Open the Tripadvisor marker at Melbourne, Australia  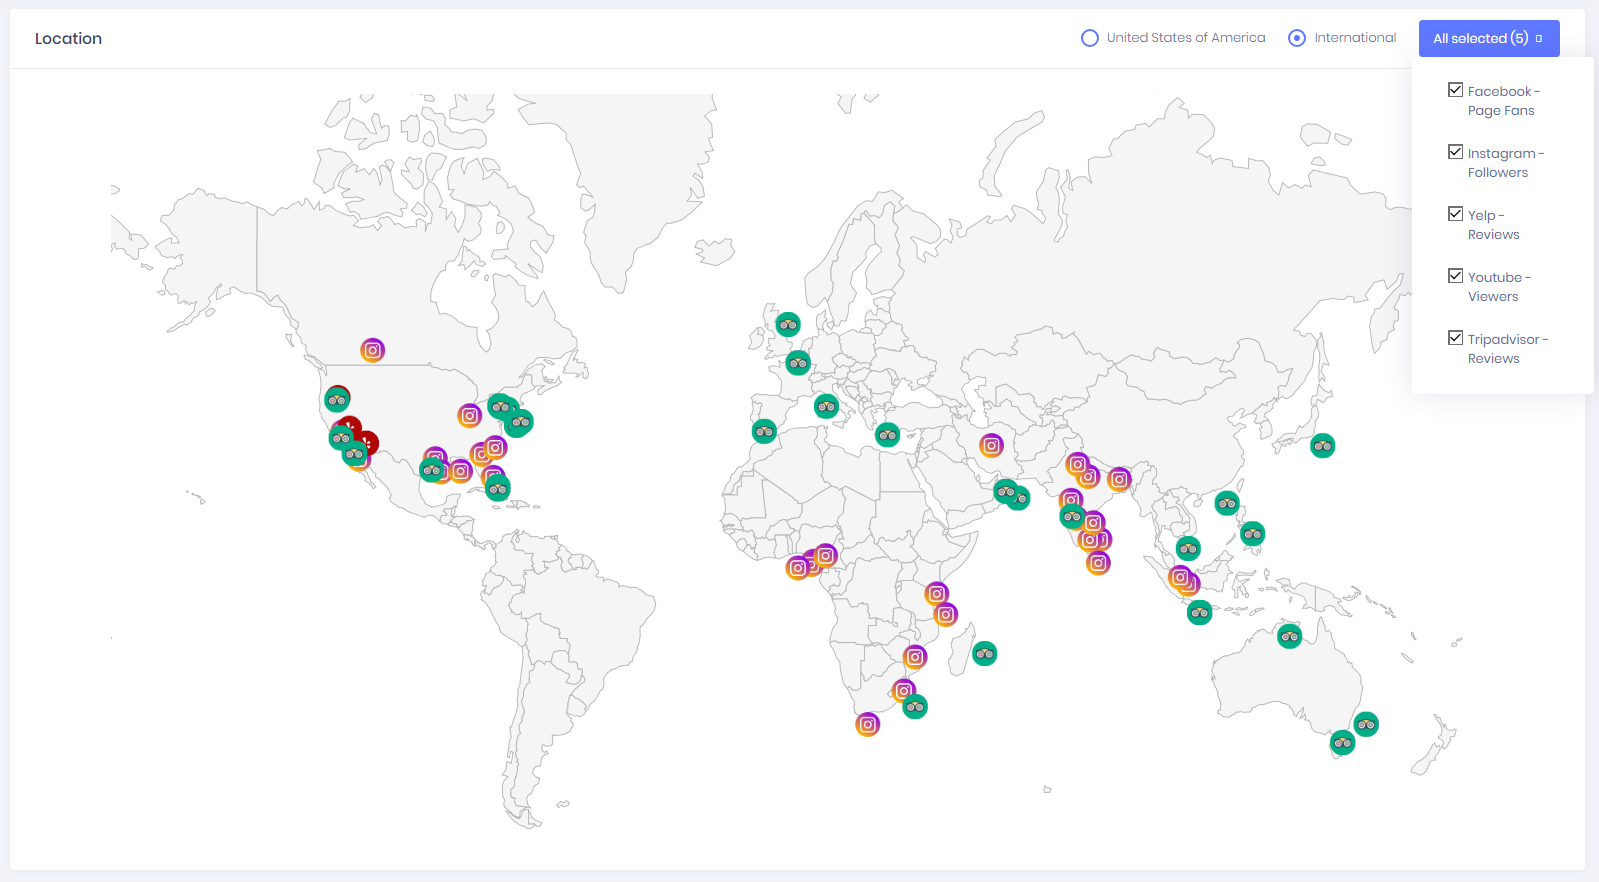click(1342, 743)
